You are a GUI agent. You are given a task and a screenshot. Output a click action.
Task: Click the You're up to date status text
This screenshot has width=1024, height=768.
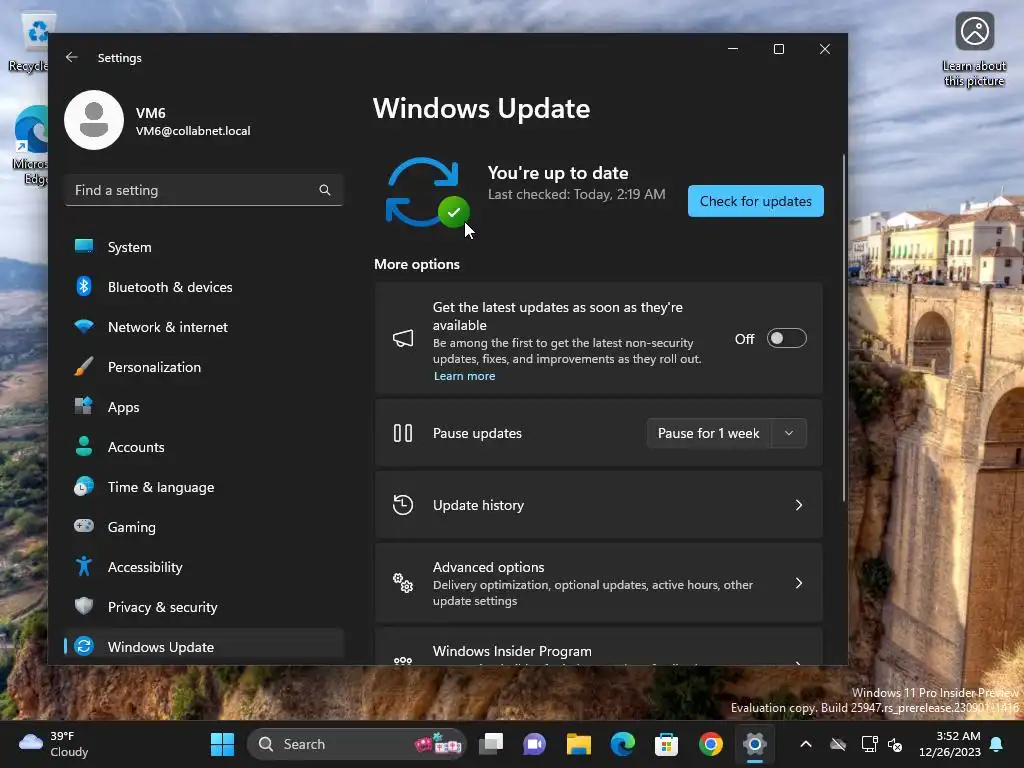pos(558,173)
